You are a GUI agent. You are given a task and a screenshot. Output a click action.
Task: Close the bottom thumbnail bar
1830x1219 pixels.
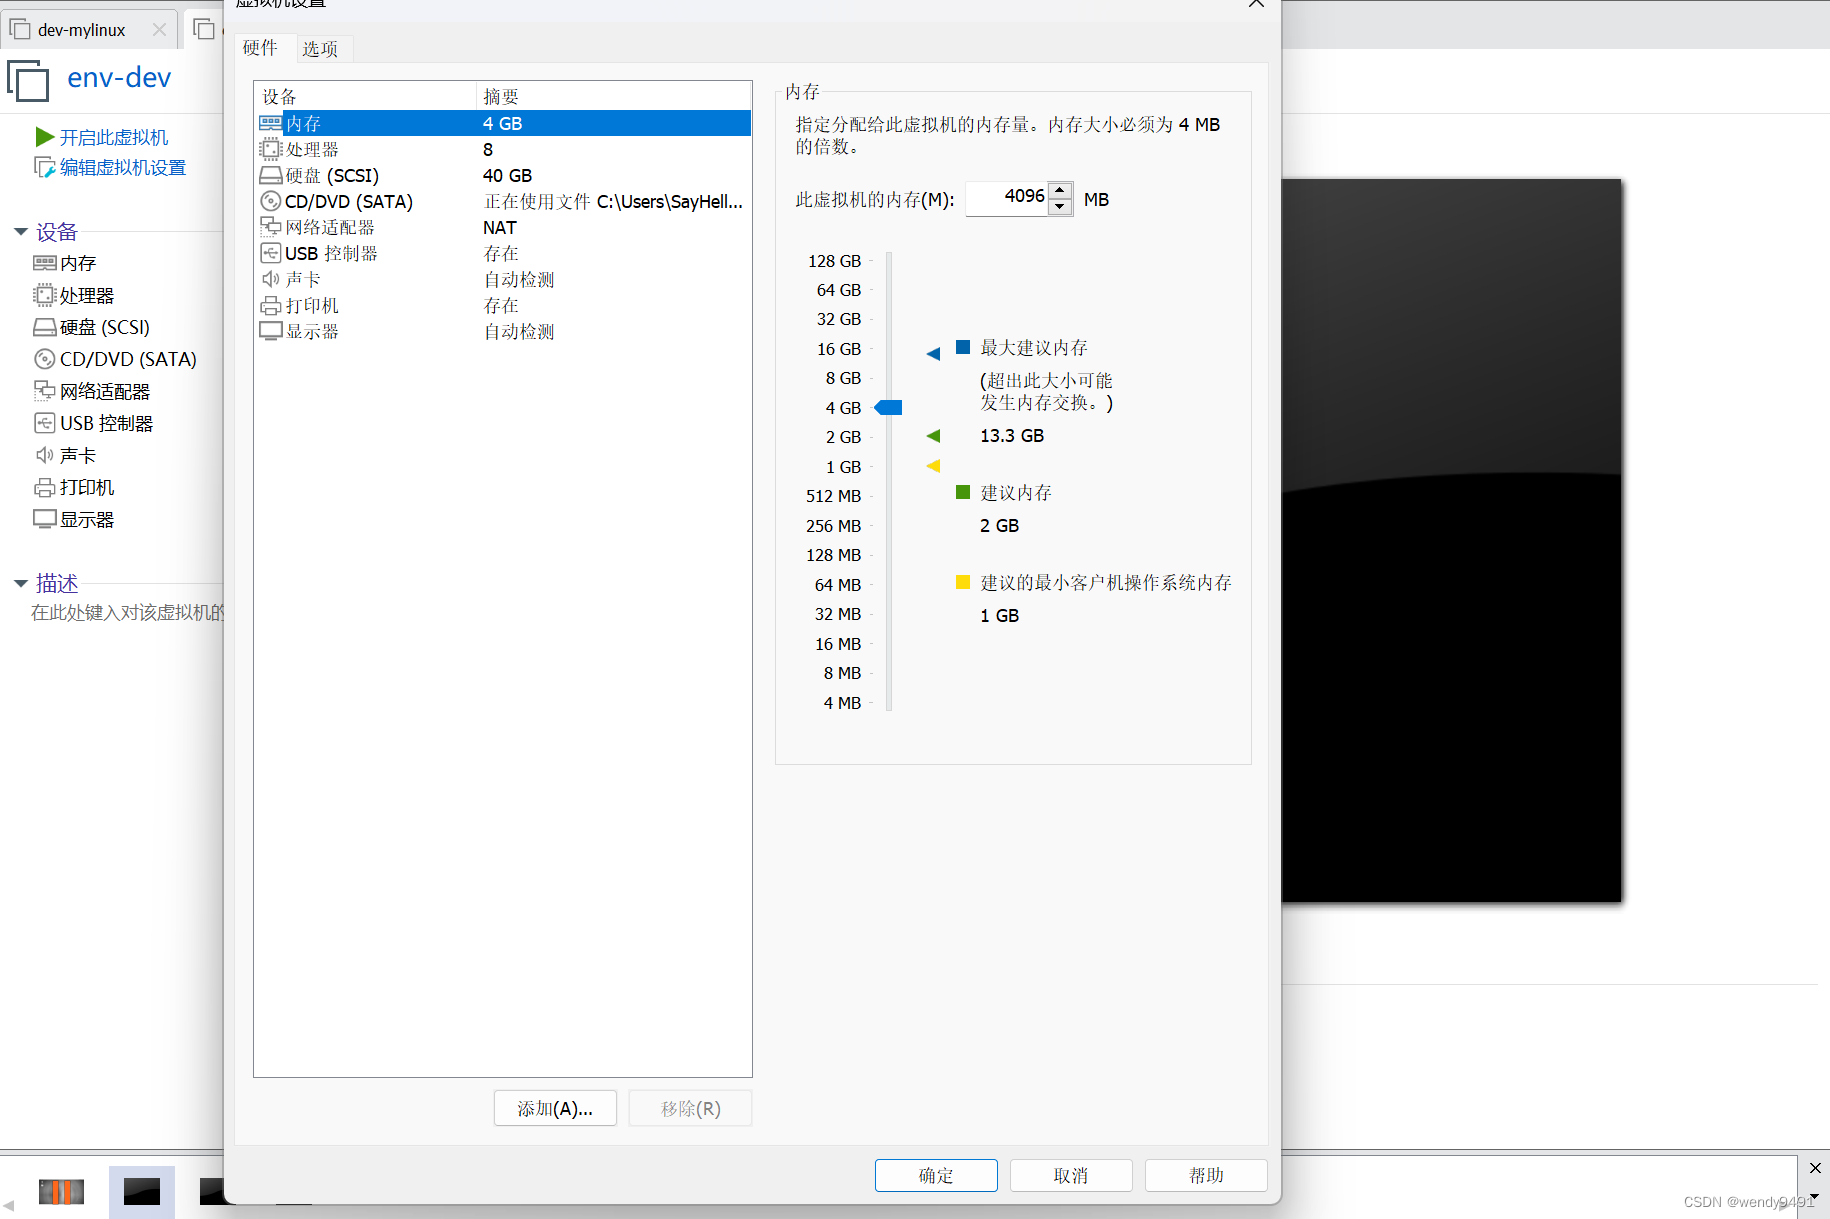pyautogui.click(x=1815, y=1168)
